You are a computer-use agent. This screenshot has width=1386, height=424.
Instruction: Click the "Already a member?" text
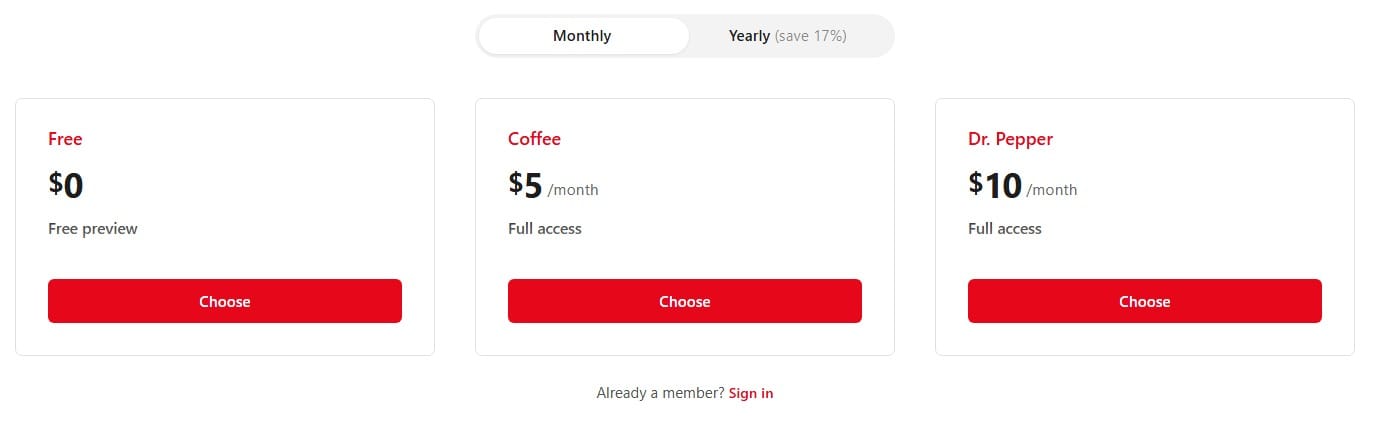660,393
